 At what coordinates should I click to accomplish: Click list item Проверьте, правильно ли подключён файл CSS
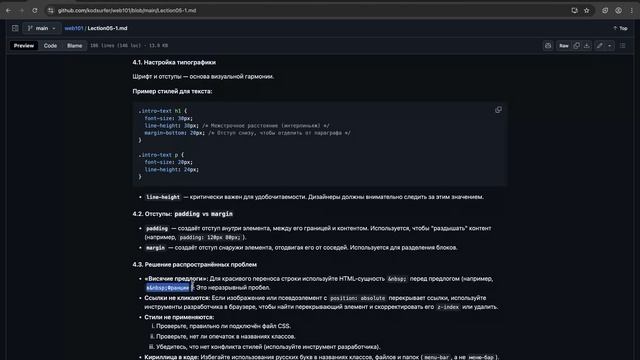[223, 326]
